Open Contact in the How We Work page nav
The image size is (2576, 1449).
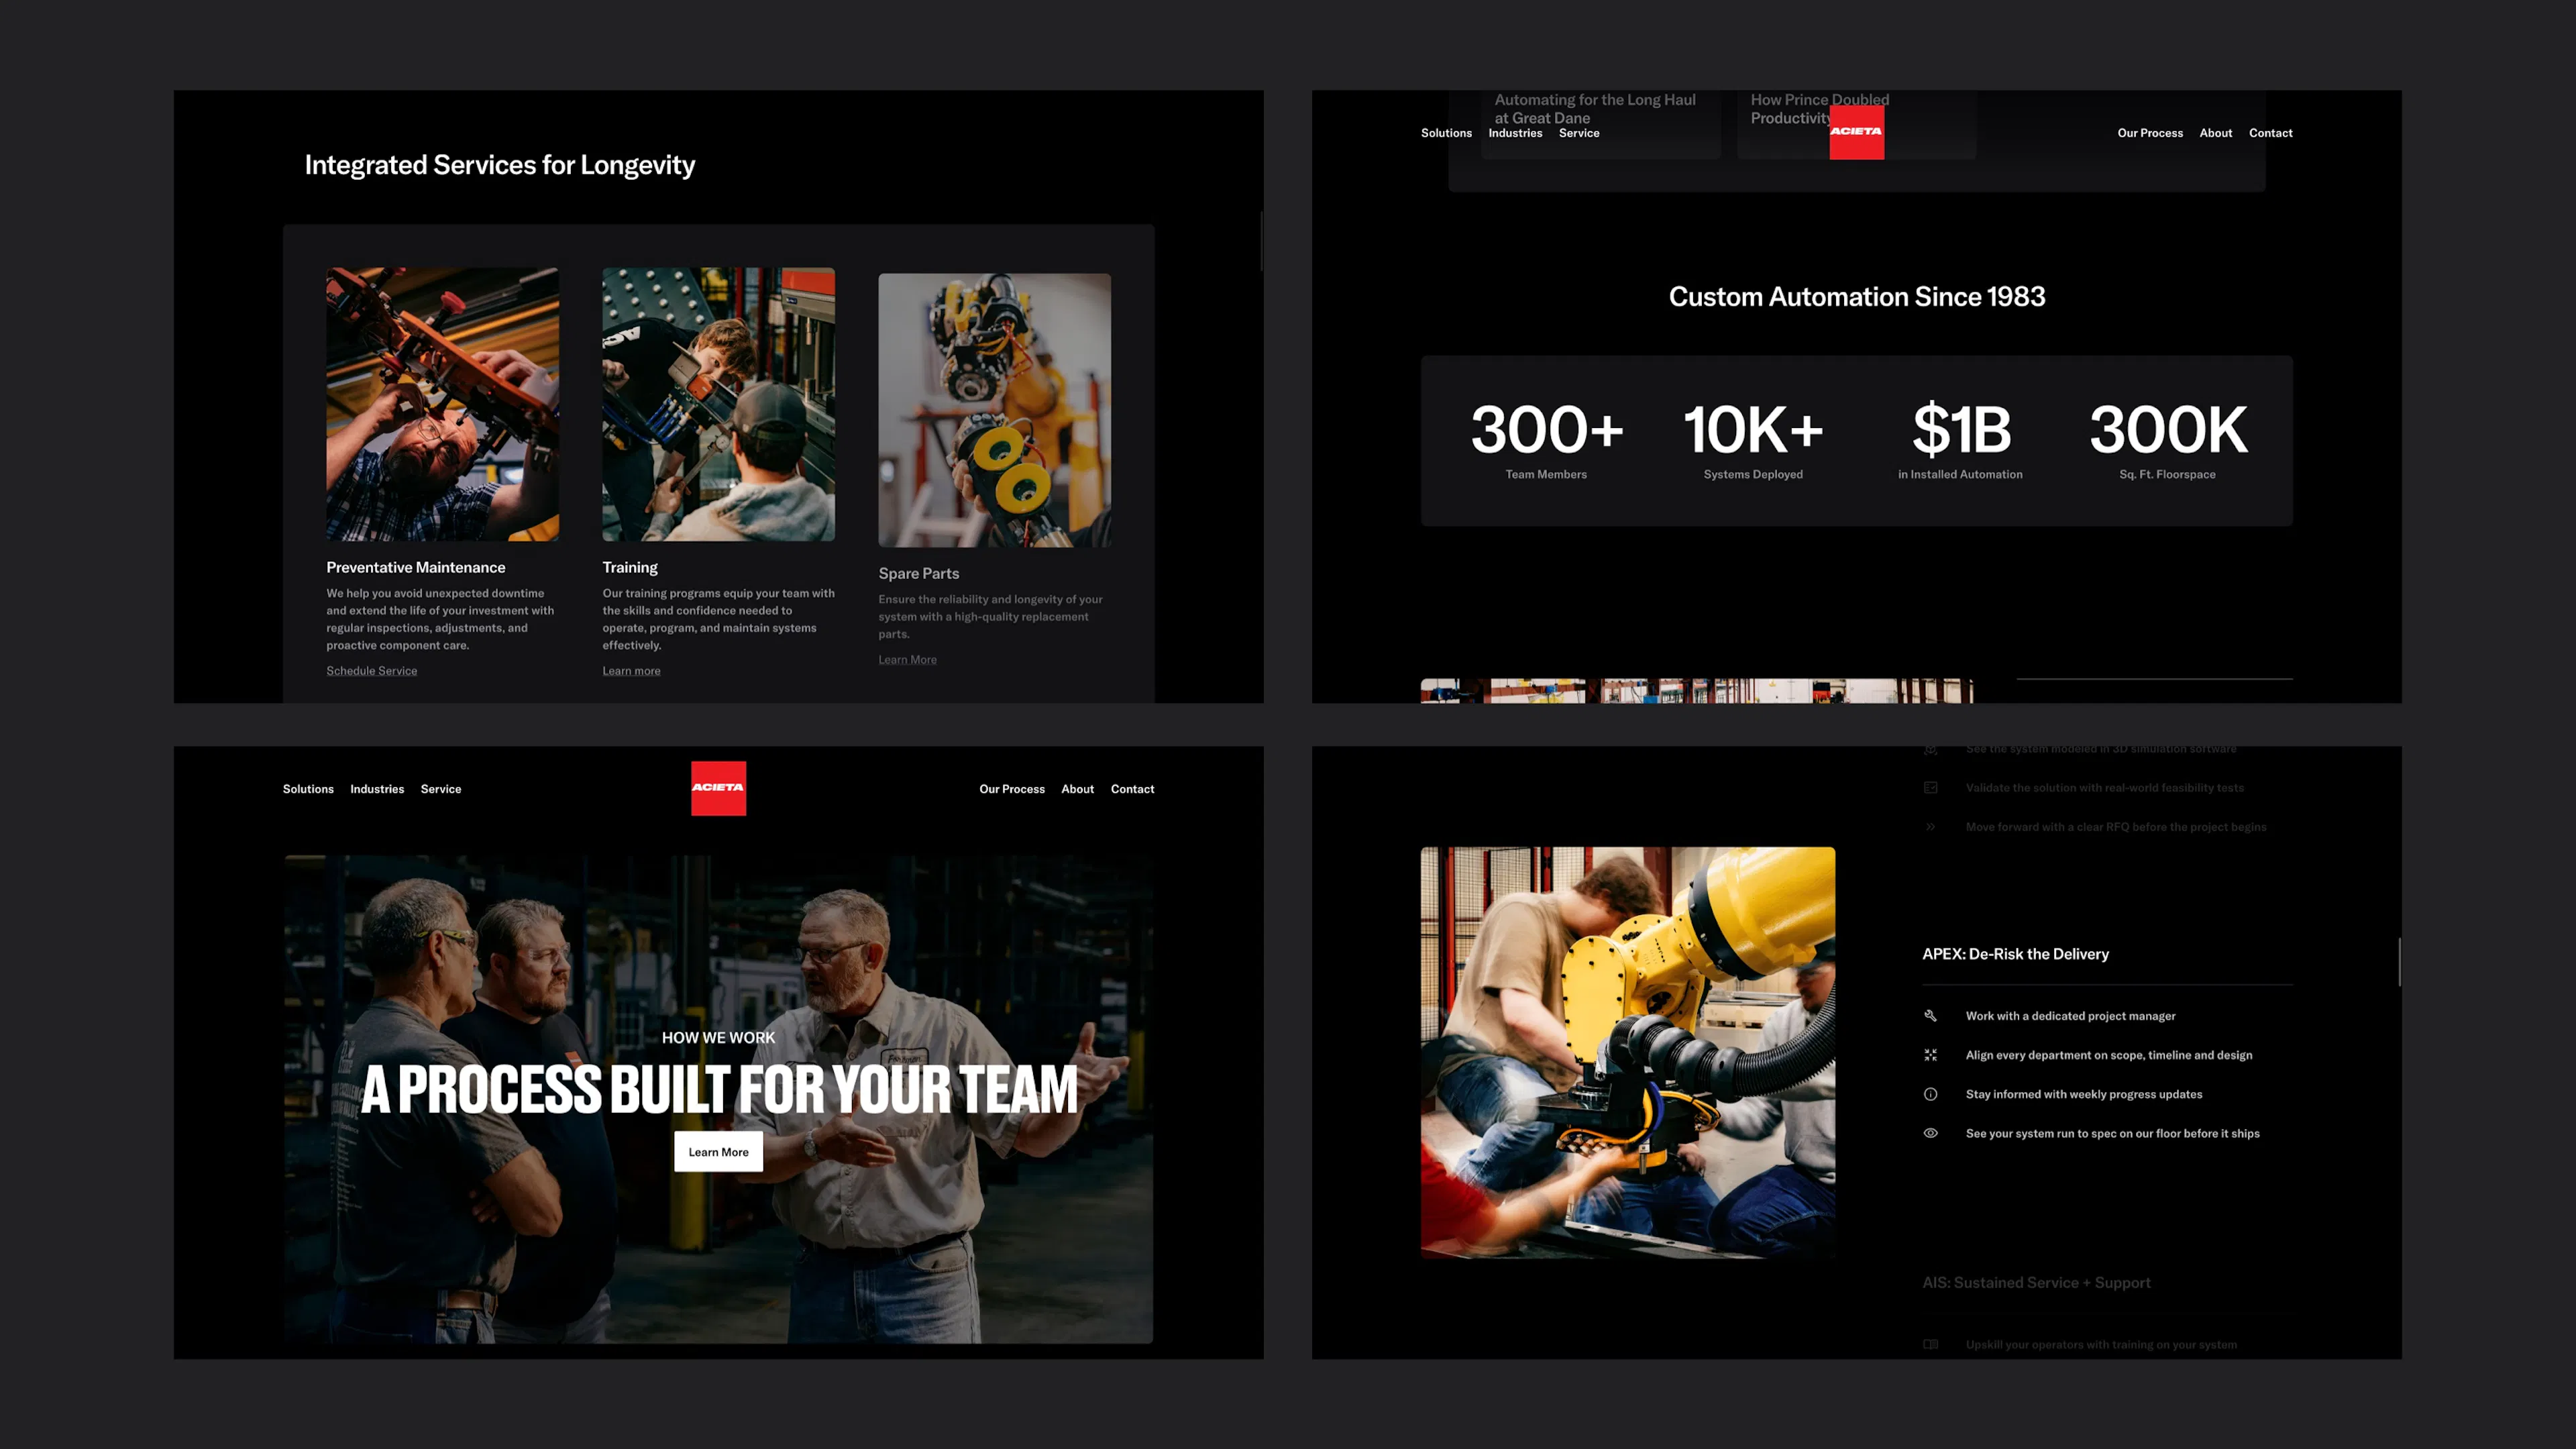(x=1132, y=789)
